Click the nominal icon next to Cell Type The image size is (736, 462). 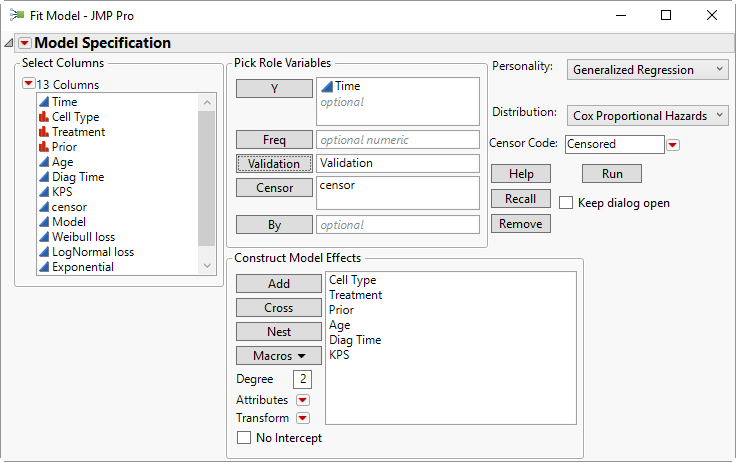tap(44, 117)
